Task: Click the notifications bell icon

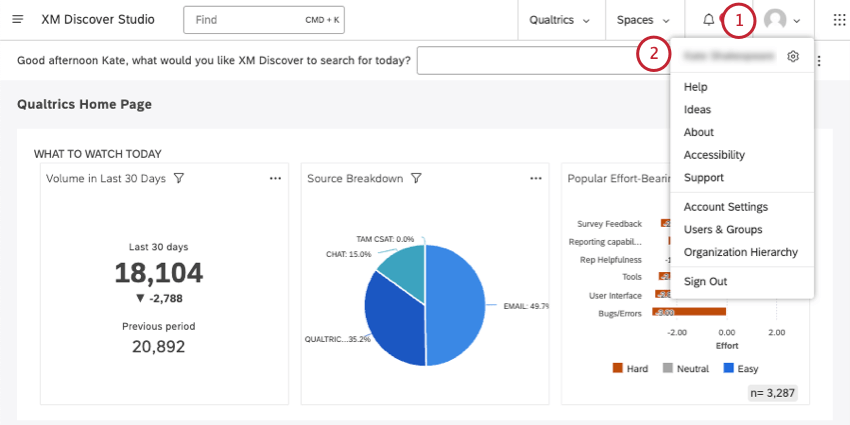Action: (x=709, y=19)
